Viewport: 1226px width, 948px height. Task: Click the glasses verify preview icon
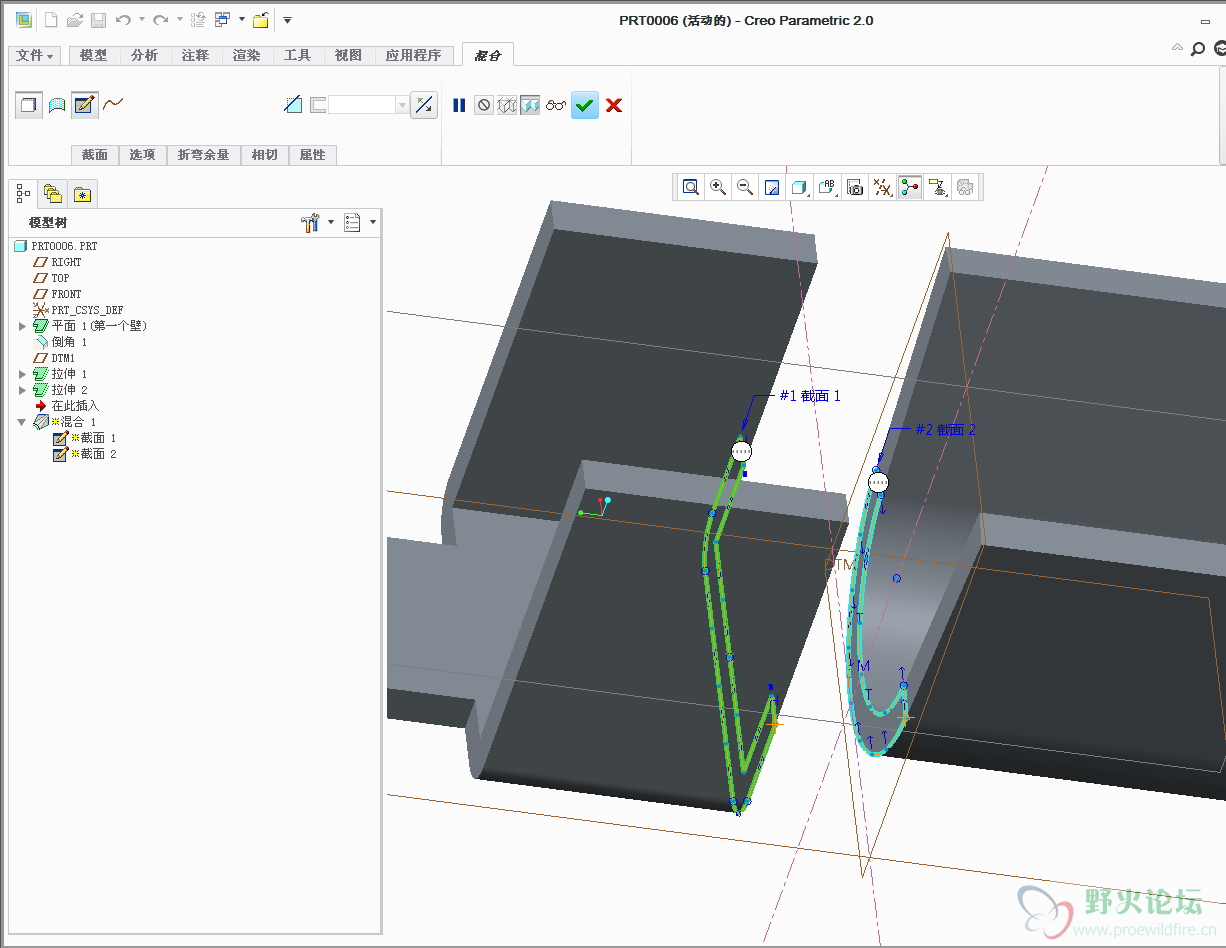[556, 105]
